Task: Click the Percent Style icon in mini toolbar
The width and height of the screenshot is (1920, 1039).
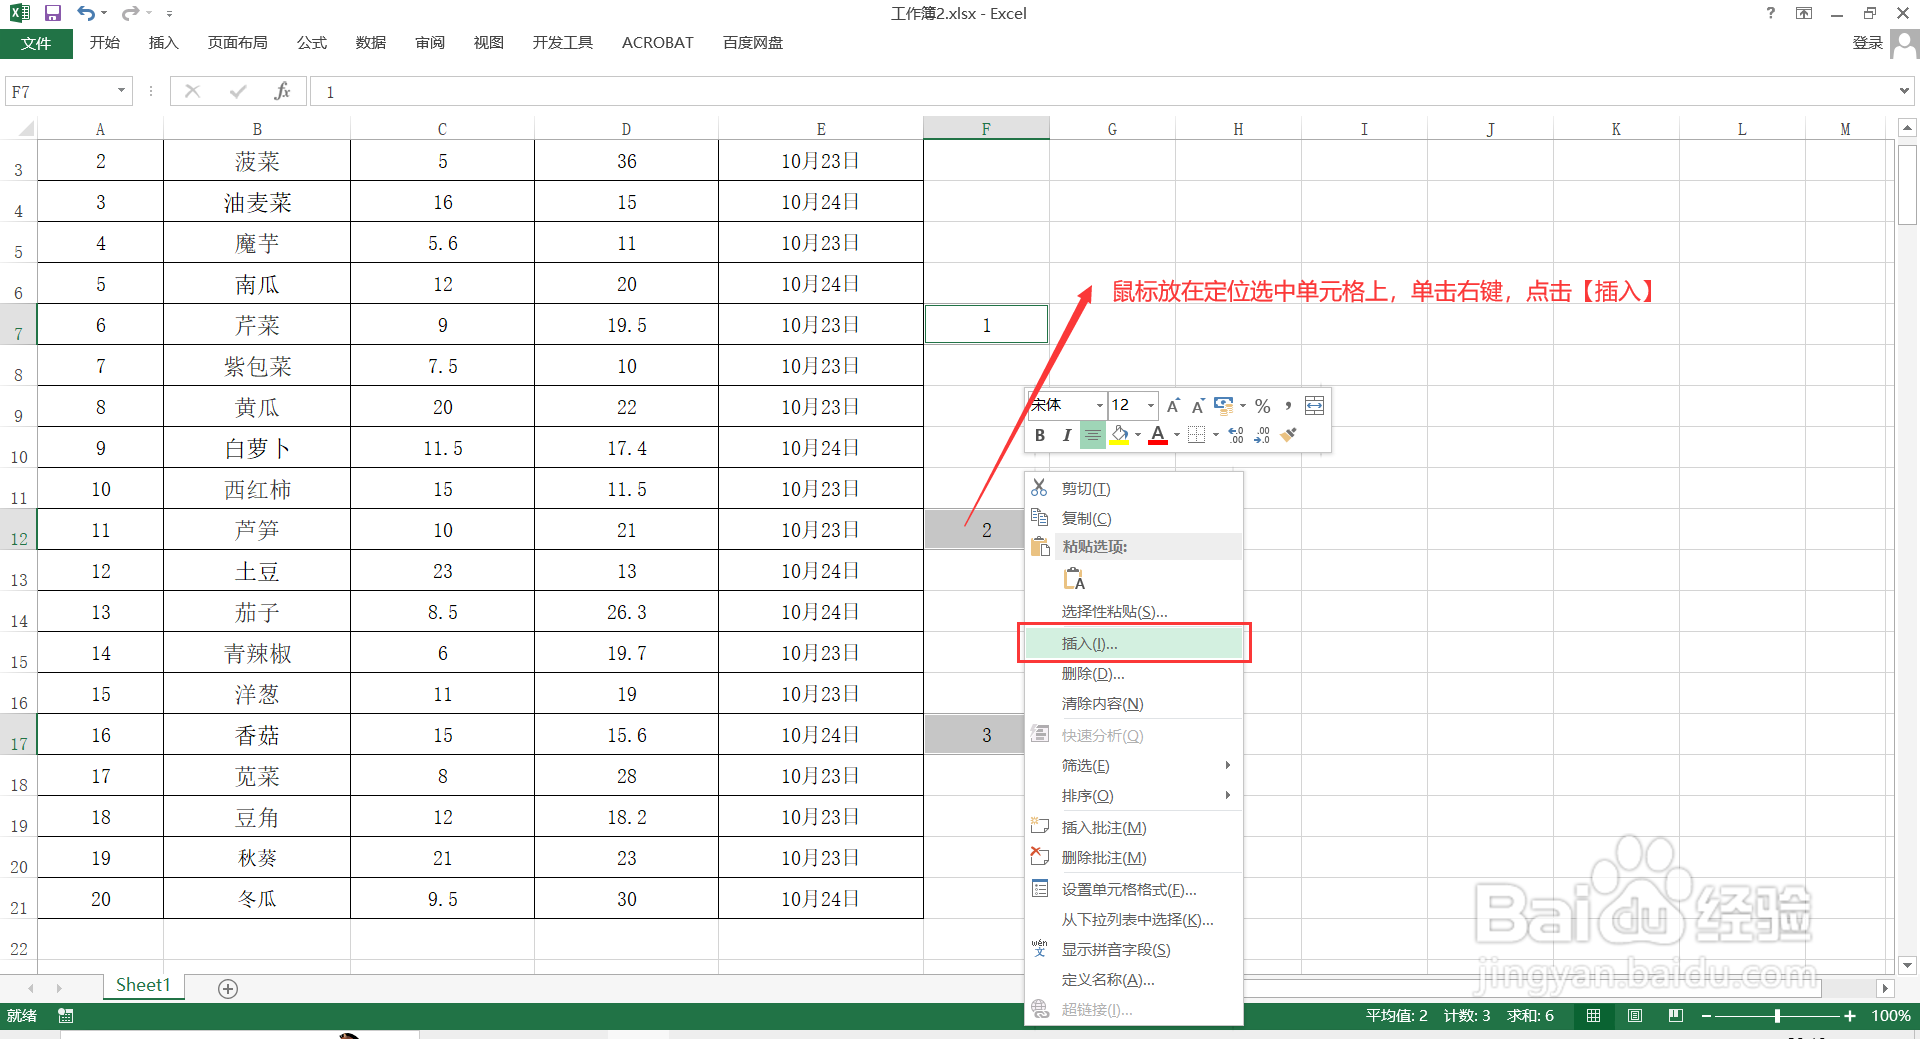Action: pyautogui.click(x=1263, y=405)
